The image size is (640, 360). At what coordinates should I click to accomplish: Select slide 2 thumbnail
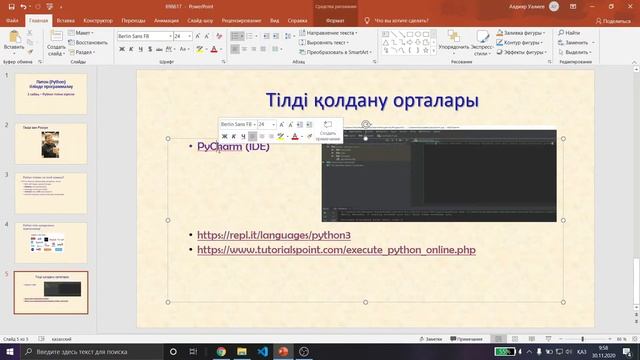(x=51, y=144)
